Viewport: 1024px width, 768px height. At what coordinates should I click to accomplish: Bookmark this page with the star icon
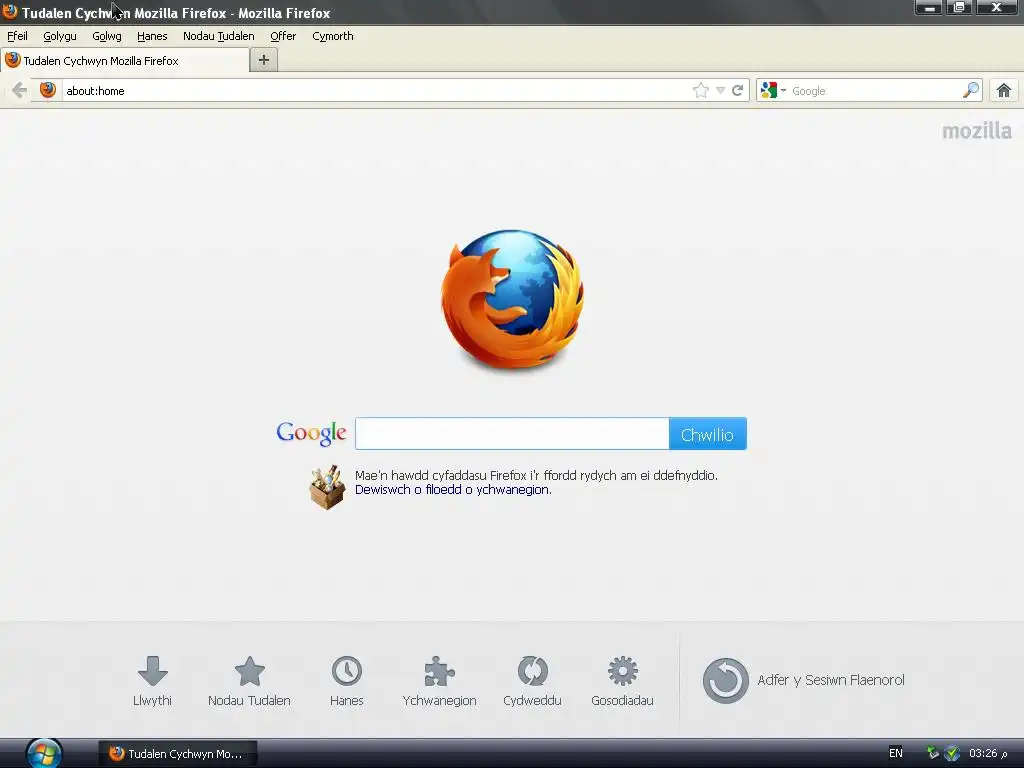[x=701, y=90]
